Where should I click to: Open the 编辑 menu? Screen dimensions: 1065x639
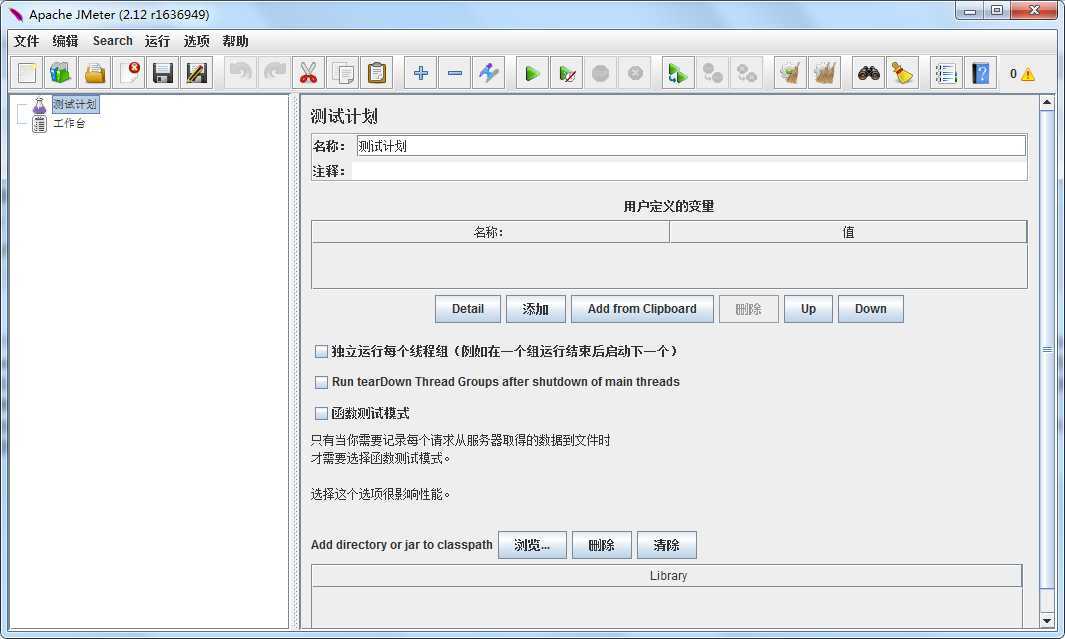[x=65, y=41]
